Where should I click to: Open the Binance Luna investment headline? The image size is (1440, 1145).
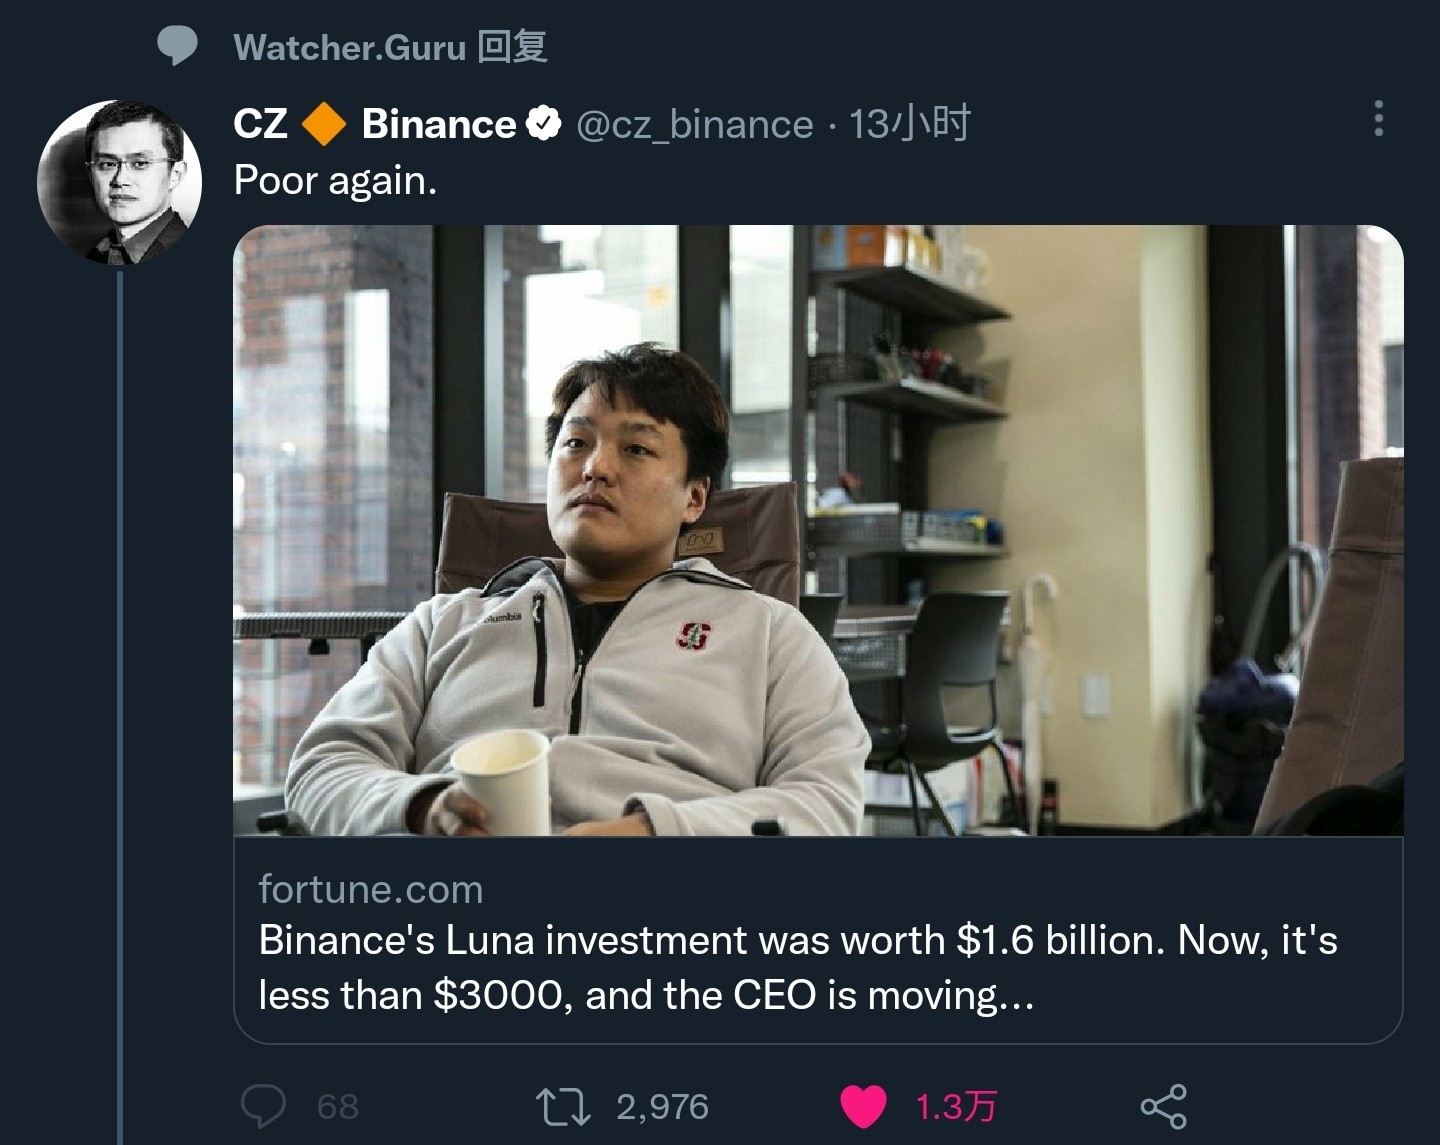[x=797, y=967]
